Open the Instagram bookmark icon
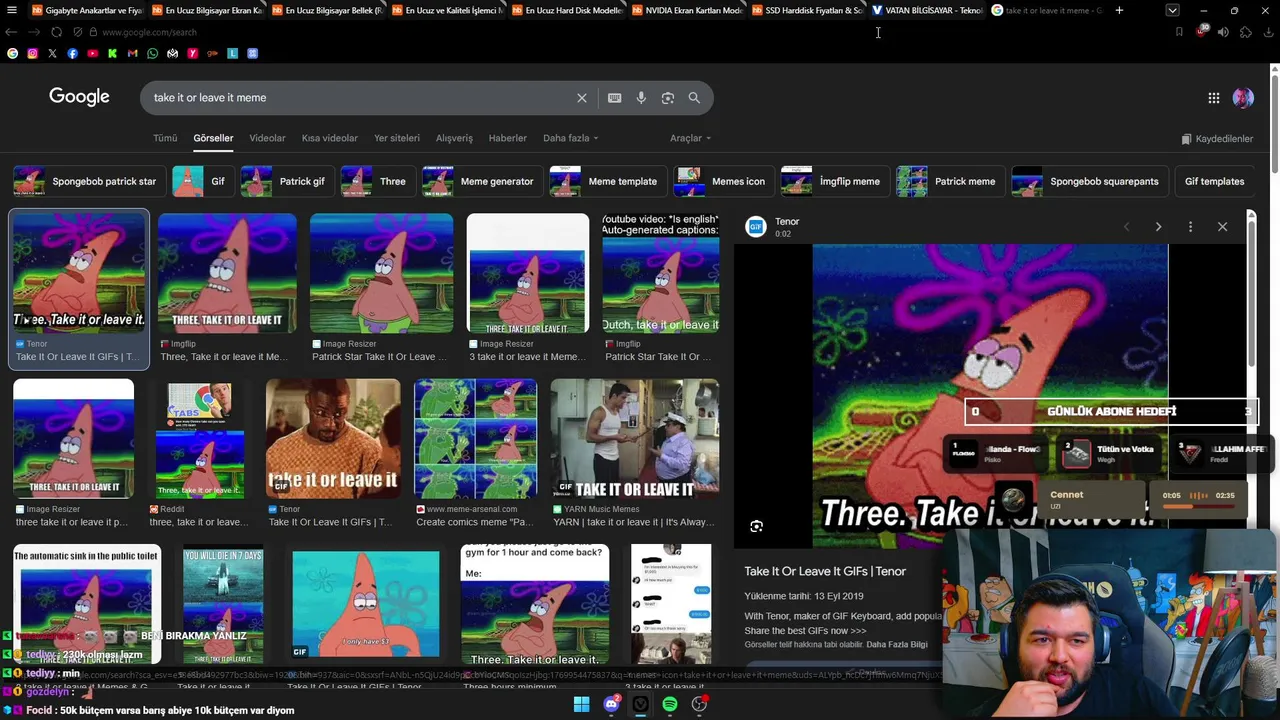This screenshot has height=720, width=1280. [x=32, y=53]
